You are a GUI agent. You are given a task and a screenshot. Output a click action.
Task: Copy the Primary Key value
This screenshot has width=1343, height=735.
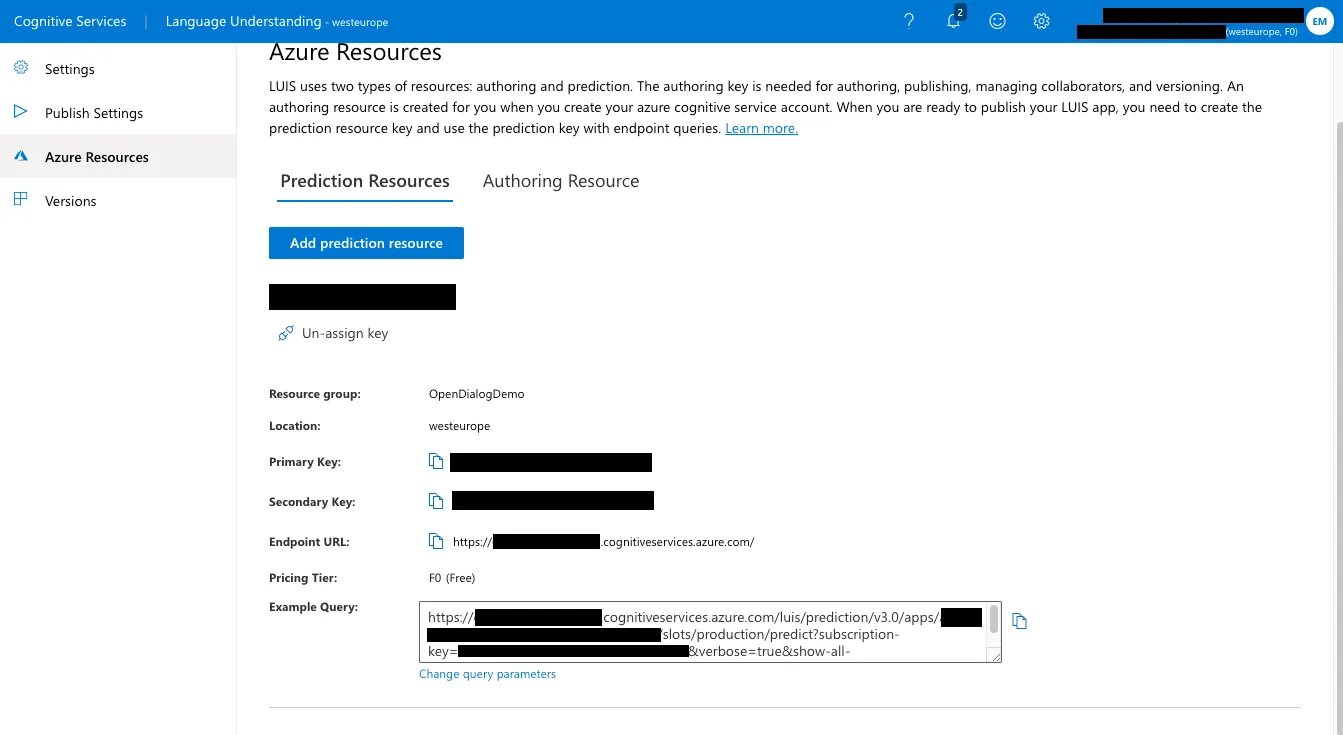[x=436, y=461]
